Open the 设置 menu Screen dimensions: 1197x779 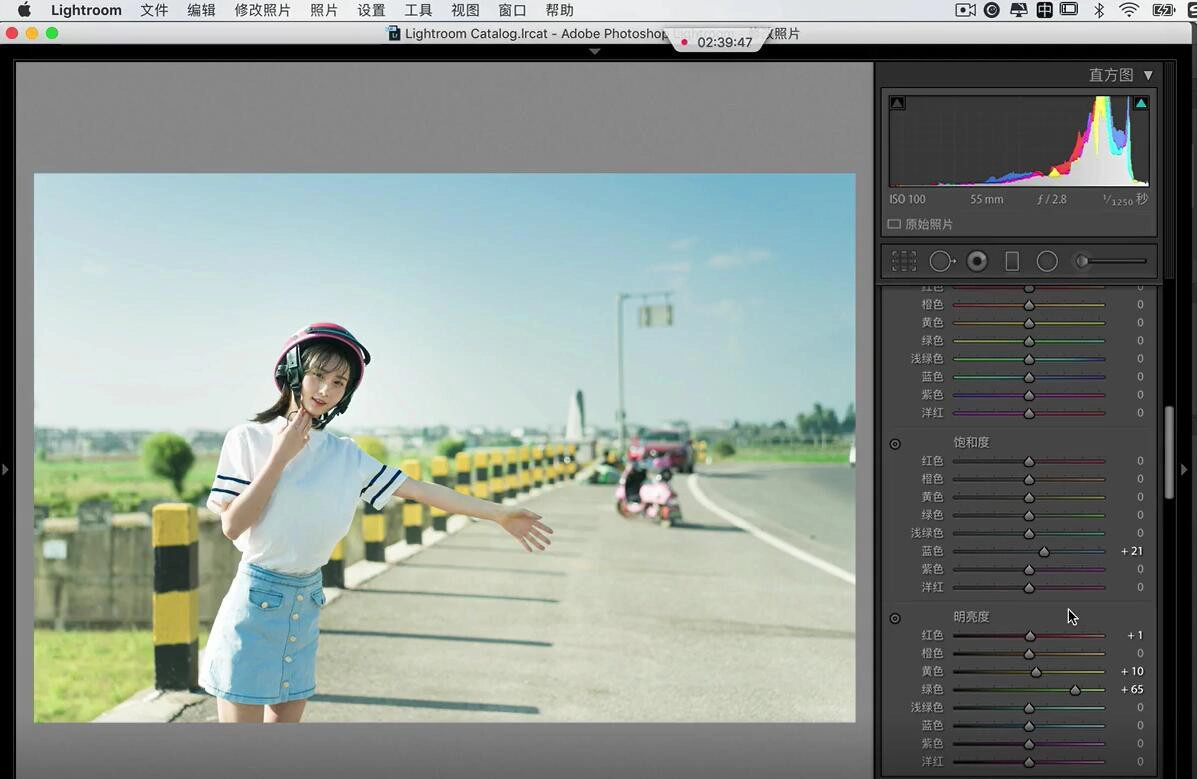pyautogui.click(x=372, y=10)
